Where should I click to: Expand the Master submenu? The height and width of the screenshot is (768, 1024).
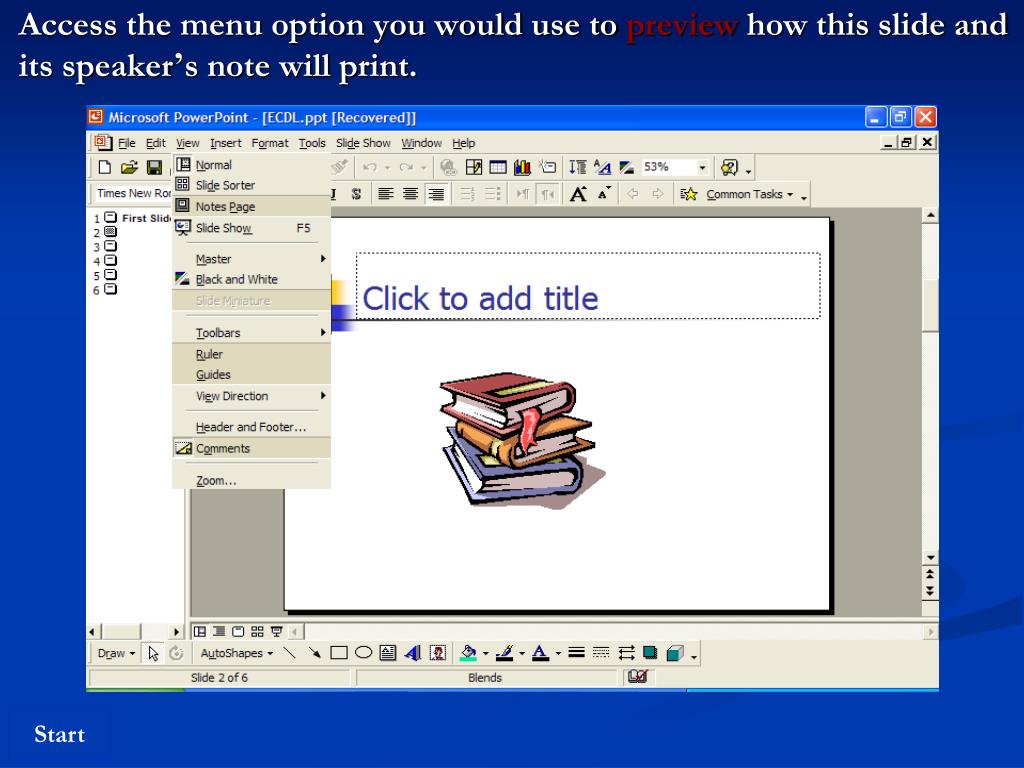click(x=251, y=259)
